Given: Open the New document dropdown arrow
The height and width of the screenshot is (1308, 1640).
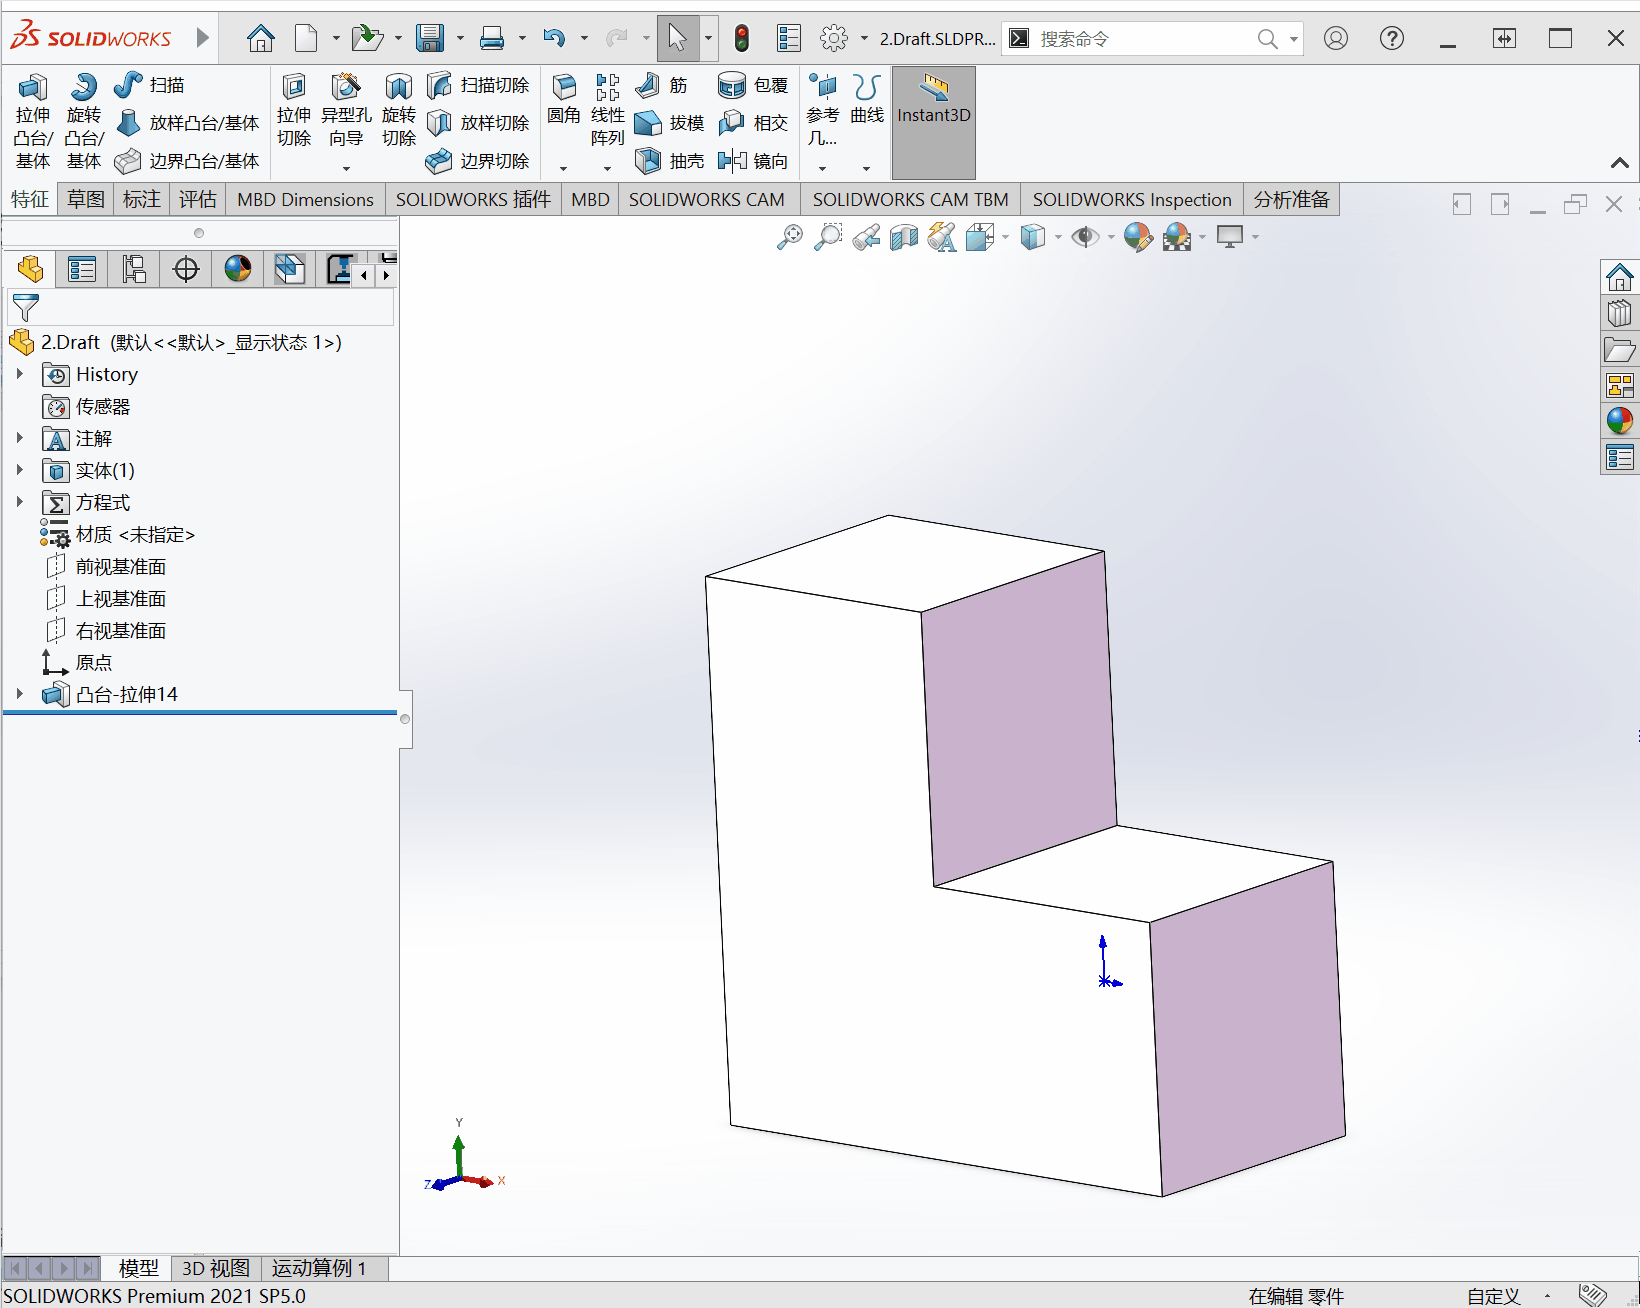Looking at the screenshot, I should click(x=336, y=39).
